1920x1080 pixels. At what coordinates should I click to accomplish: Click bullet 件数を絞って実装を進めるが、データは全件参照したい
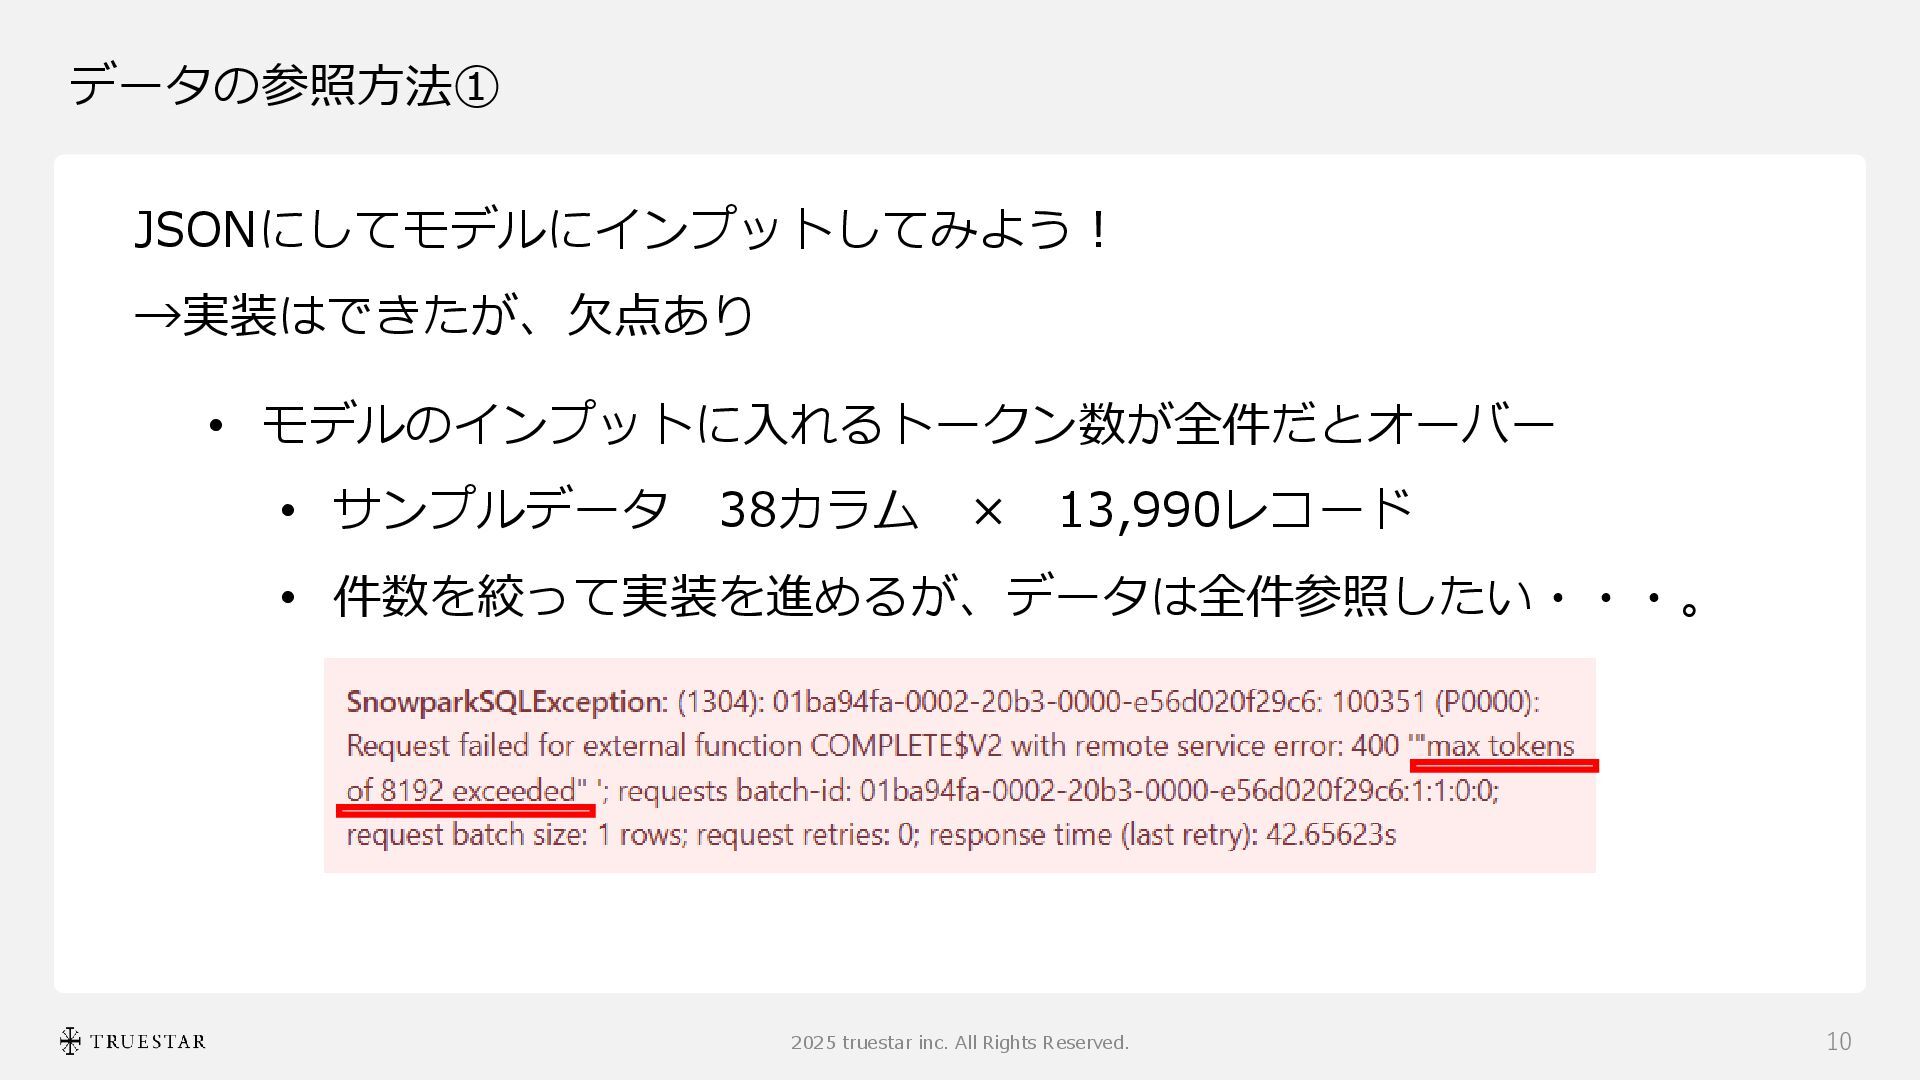click(x=1017, y=596)
